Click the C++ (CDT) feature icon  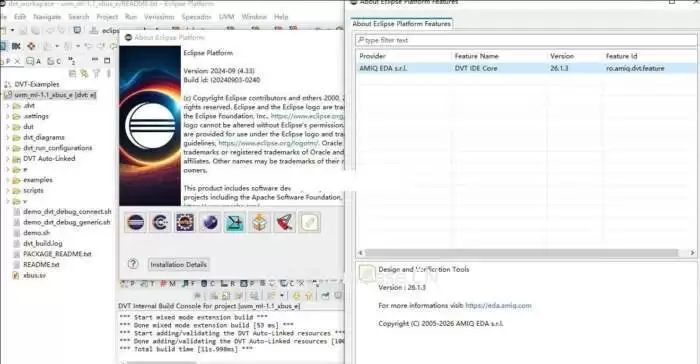tap(160, 222)
